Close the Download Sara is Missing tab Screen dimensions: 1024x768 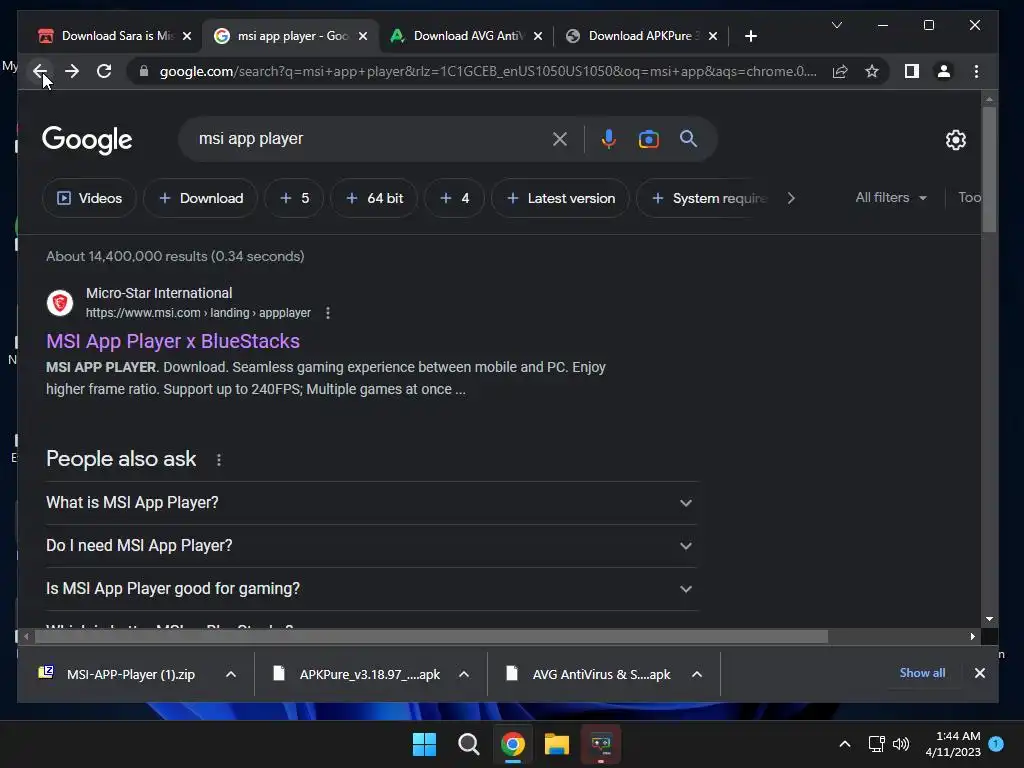point(187,36)
